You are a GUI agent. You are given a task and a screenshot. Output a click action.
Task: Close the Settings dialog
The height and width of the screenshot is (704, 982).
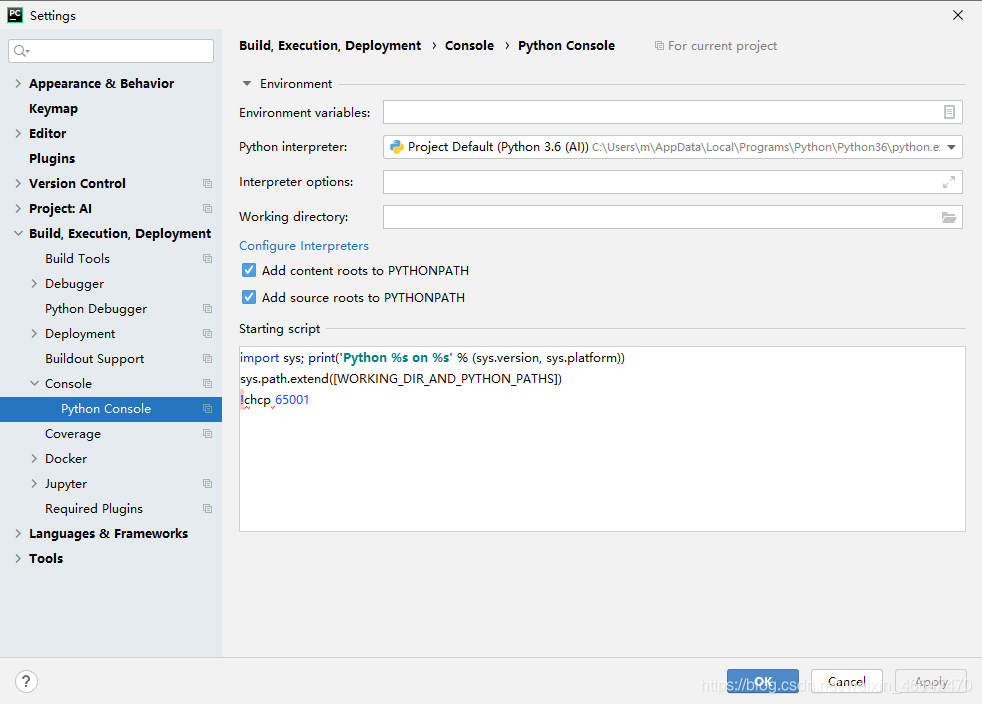[958, 15]
